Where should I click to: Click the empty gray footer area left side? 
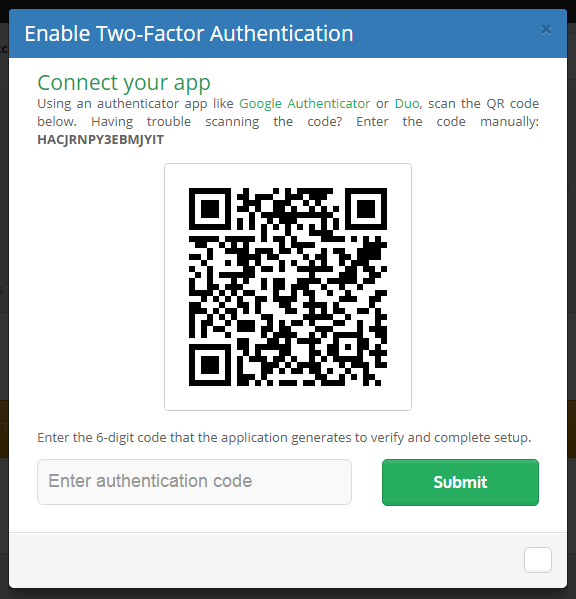point(153,560)
